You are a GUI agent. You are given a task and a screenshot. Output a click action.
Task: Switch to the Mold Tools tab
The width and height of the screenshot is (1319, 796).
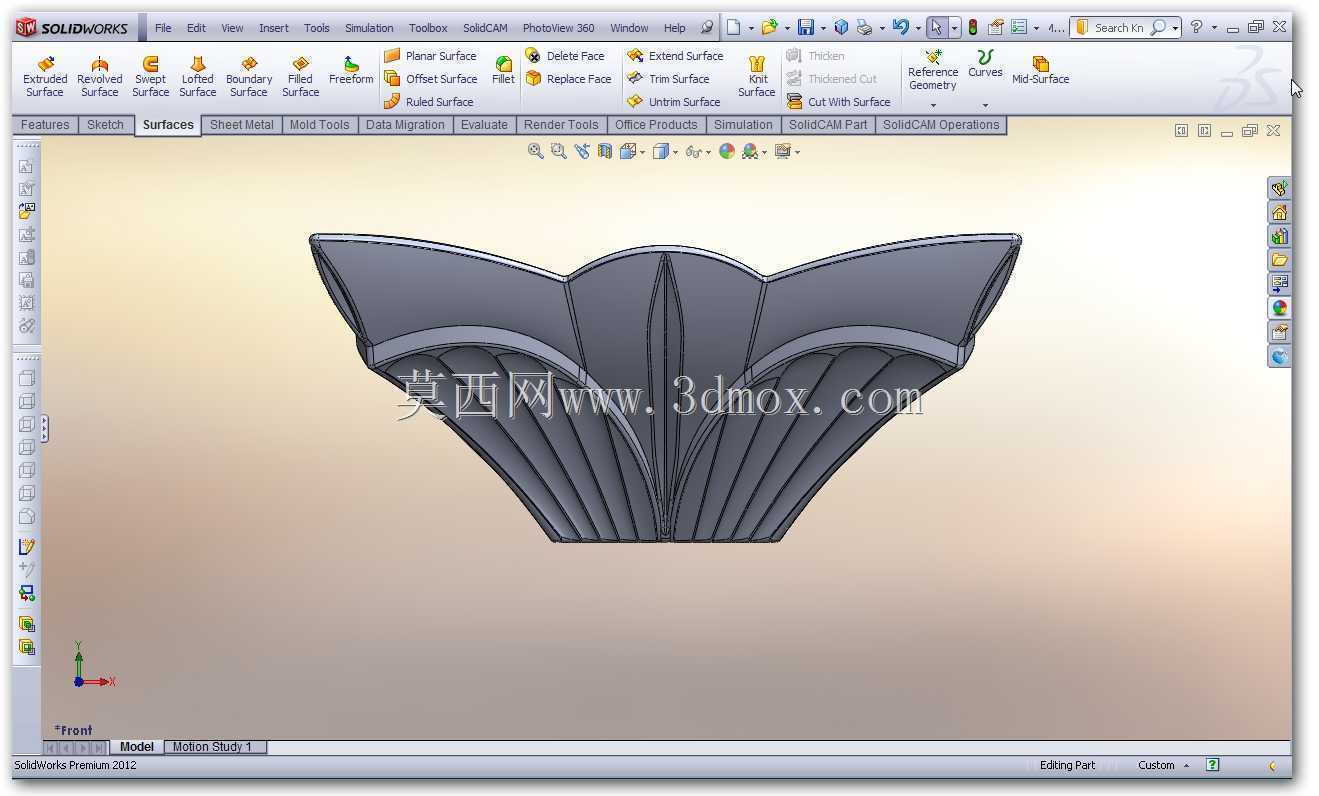click(320, 125)
